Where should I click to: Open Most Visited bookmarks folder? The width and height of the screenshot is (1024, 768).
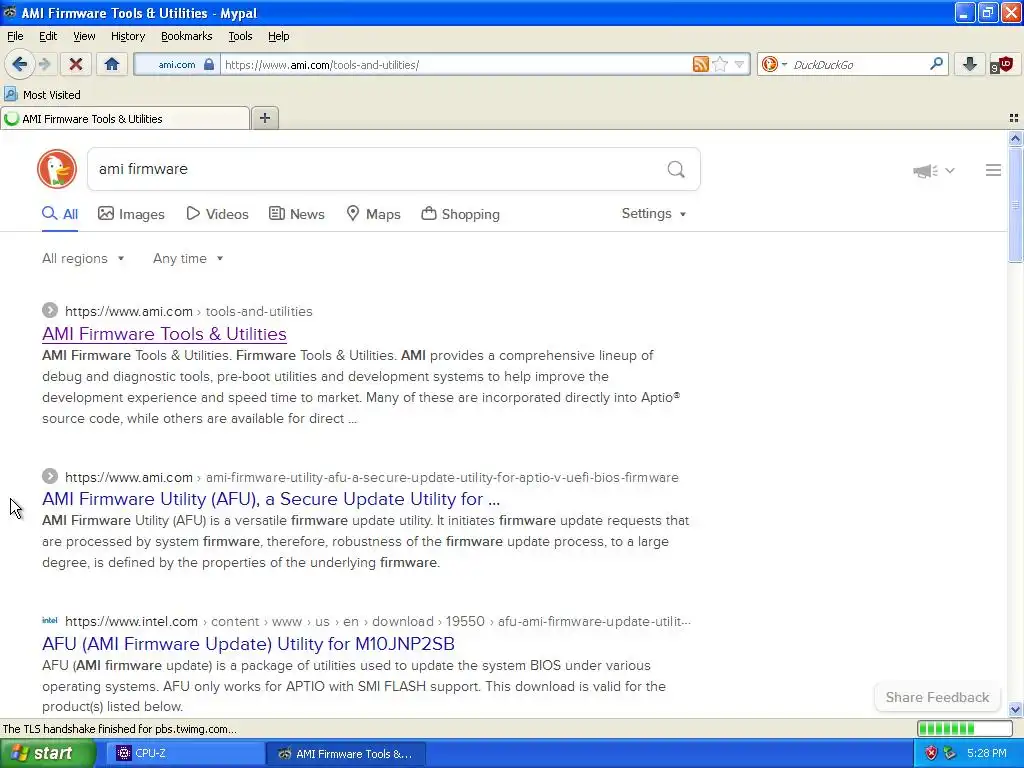[x=42, y=95]
